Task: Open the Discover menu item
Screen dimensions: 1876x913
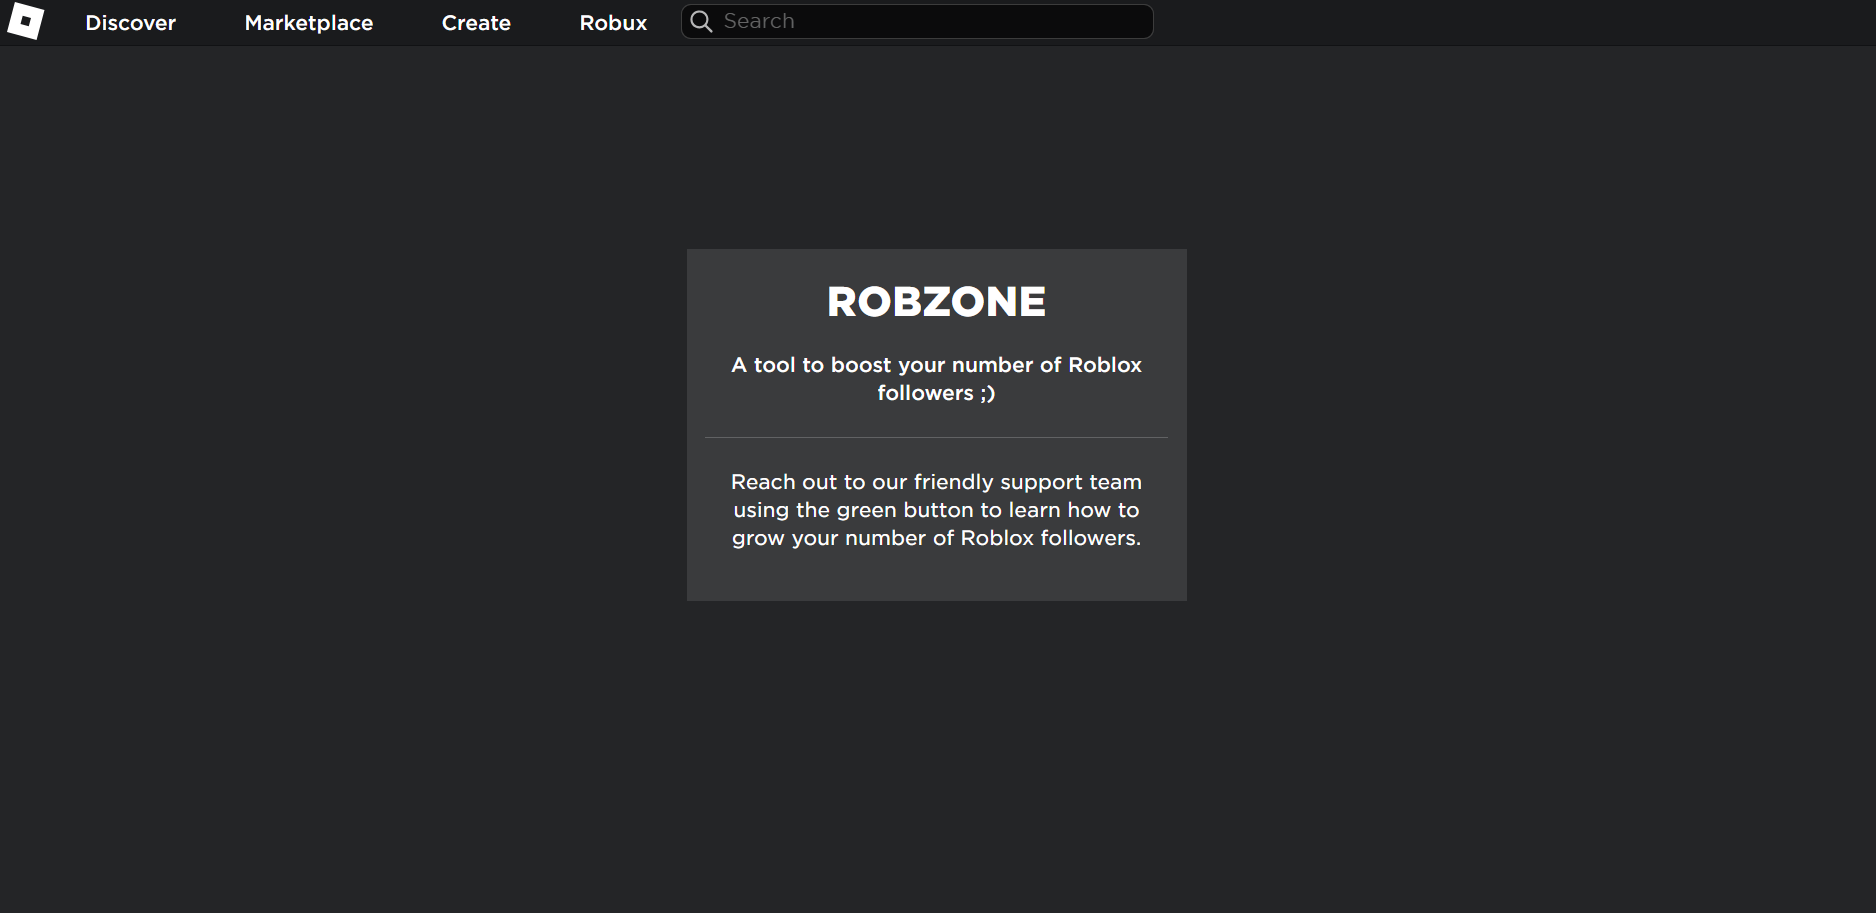Action: tap(130, 22)
